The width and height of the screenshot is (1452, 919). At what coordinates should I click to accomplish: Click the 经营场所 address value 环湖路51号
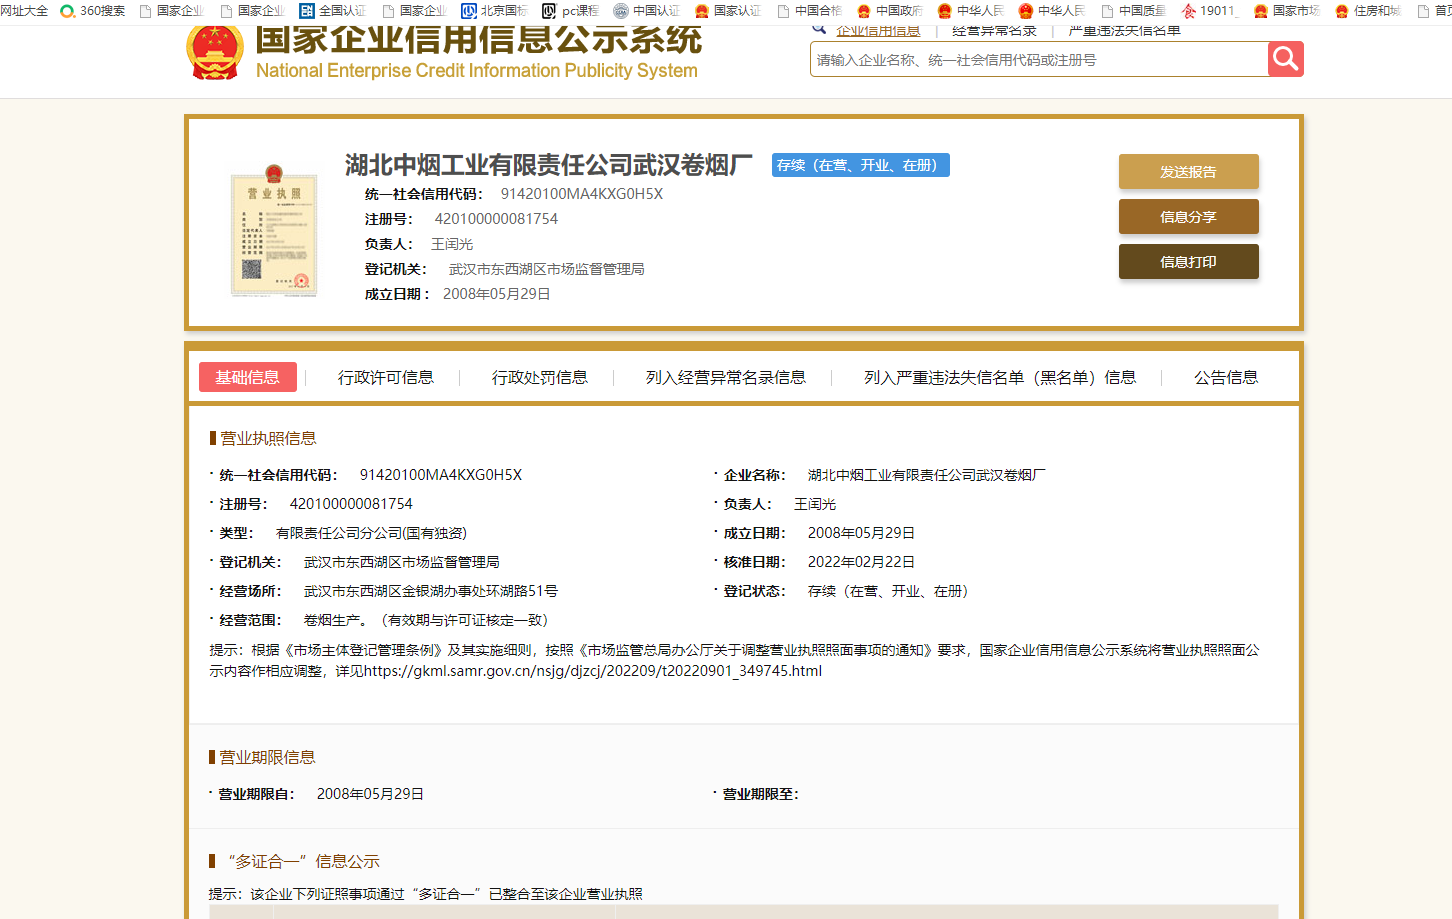(x=516, y=591)
